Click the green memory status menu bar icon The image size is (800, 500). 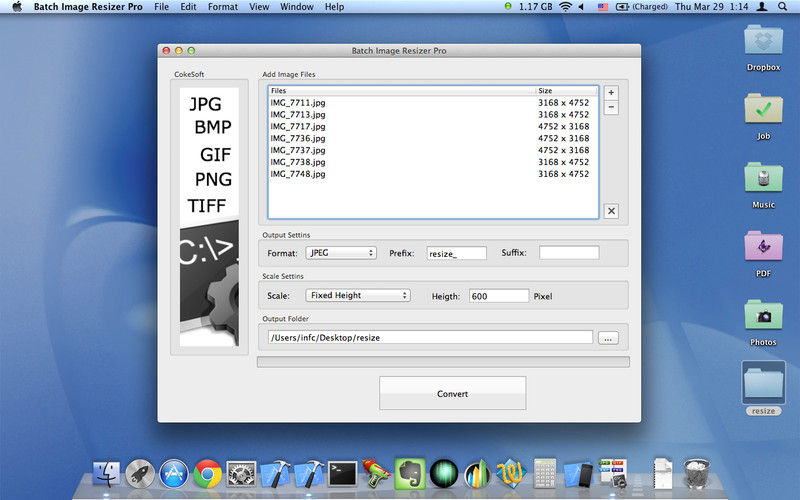click(x=508, y=6)
